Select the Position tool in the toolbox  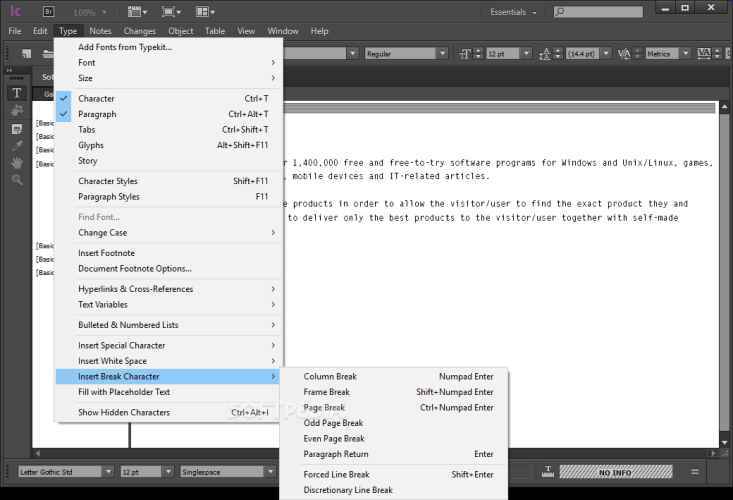tap(17, 111)
